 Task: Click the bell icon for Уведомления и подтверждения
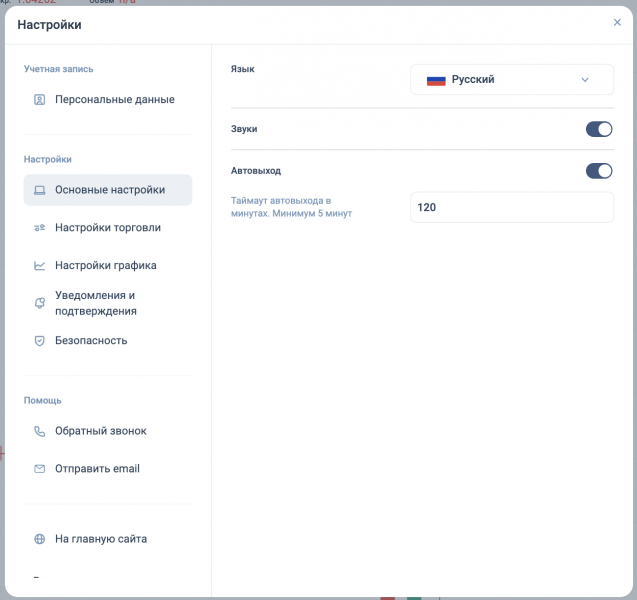pyautogui.click(x=39, y=303)
